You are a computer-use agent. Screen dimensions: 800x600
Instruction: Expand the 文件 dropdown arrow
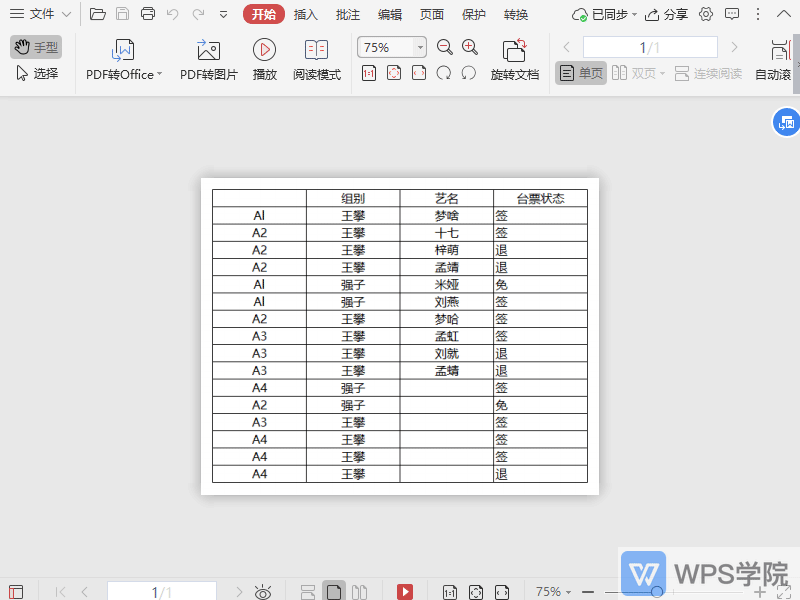tap(66, 14)
